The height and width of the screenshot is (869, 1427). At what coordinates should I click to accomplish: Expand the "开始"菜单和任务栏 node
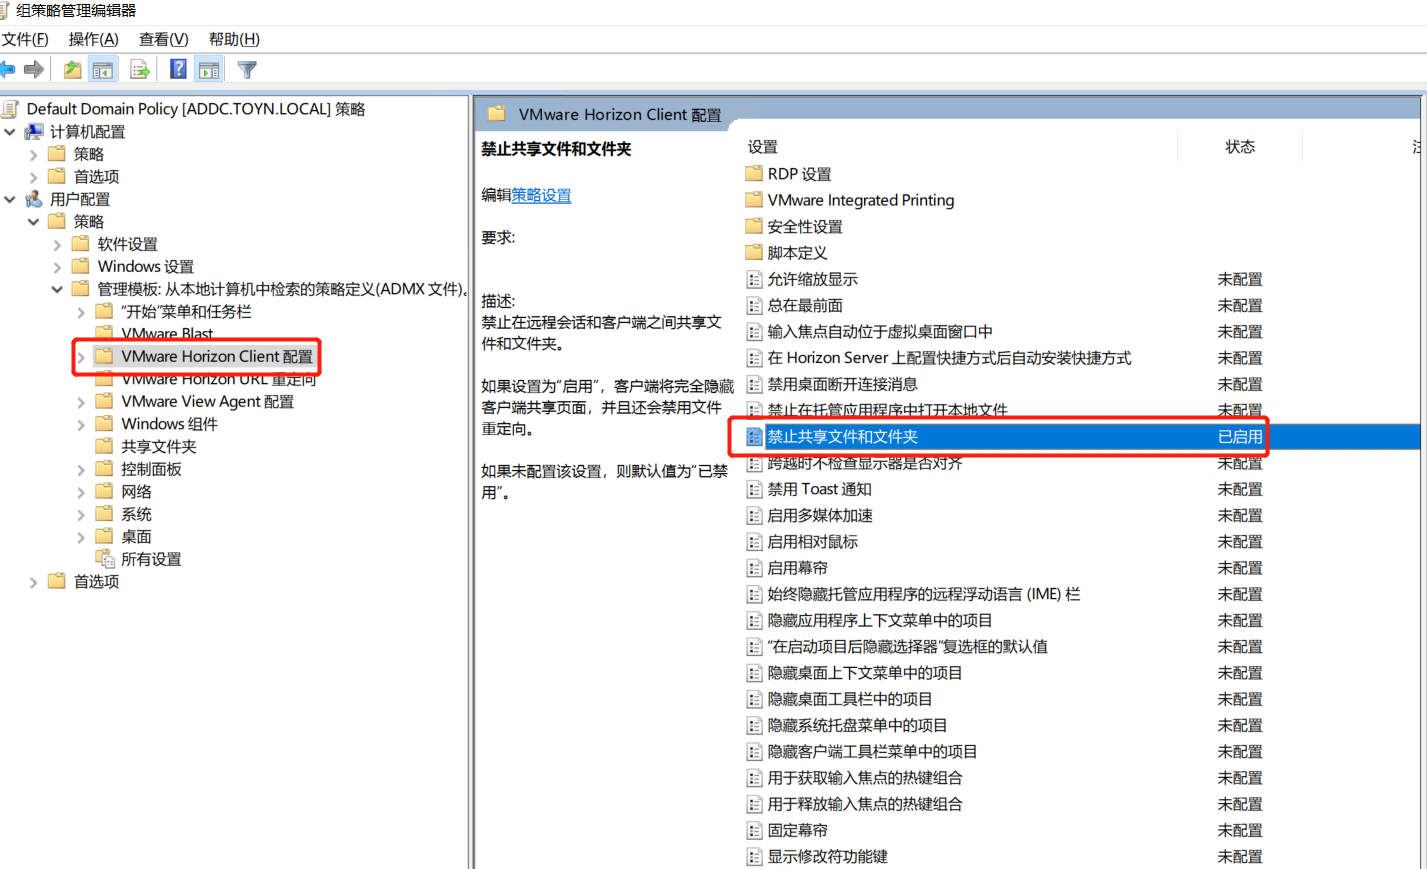81,312
